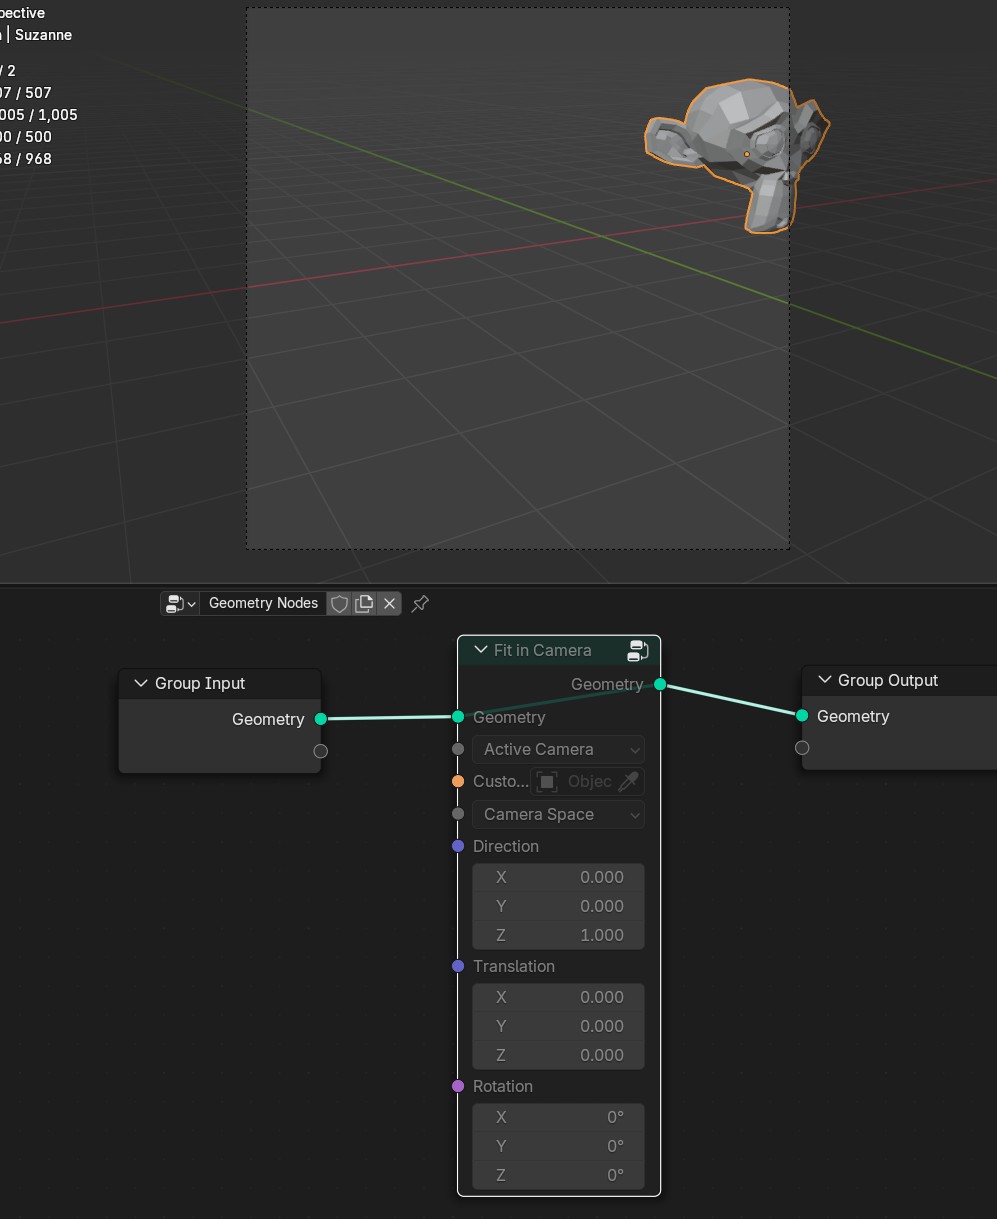
Task: Click the Translation vector socket
Action: tap(458, 966)
